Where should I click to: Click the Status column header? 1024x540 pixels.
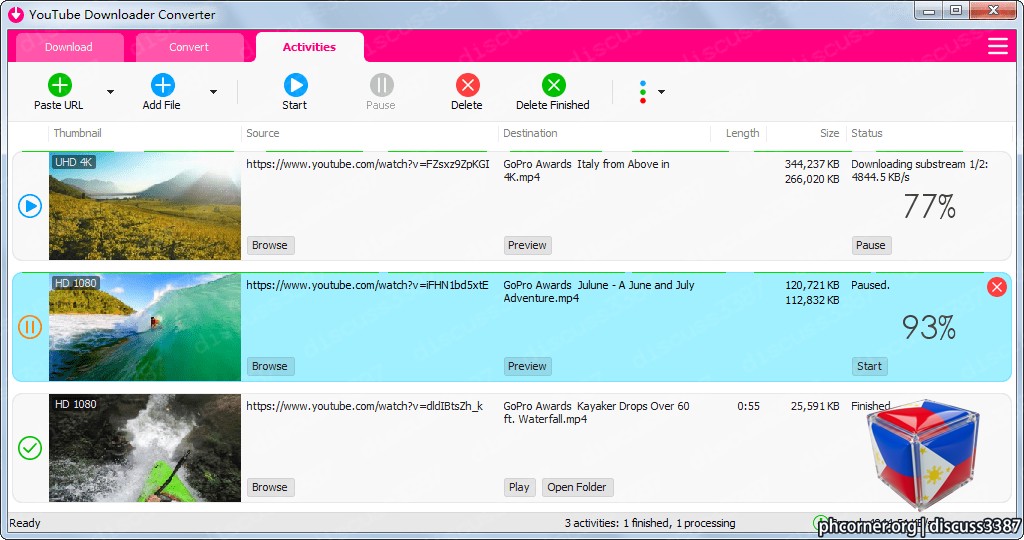tap(867, 133)
